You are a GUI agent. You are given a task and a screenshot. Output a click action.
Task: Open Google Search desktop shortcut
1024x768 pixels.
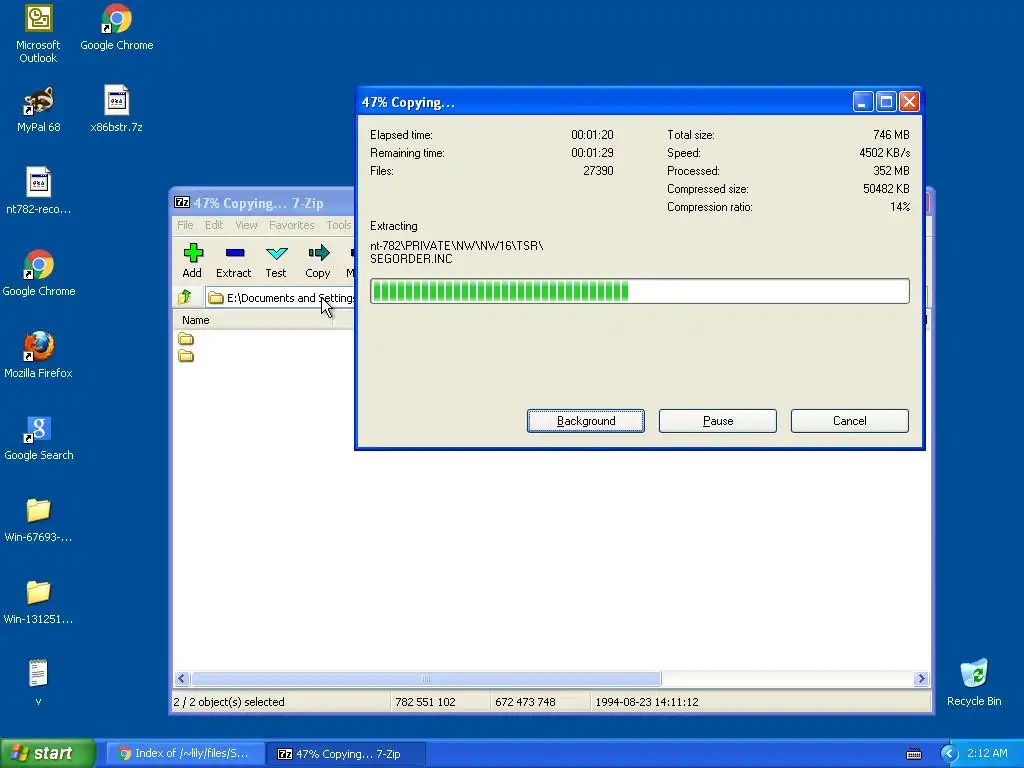(39, 437)
